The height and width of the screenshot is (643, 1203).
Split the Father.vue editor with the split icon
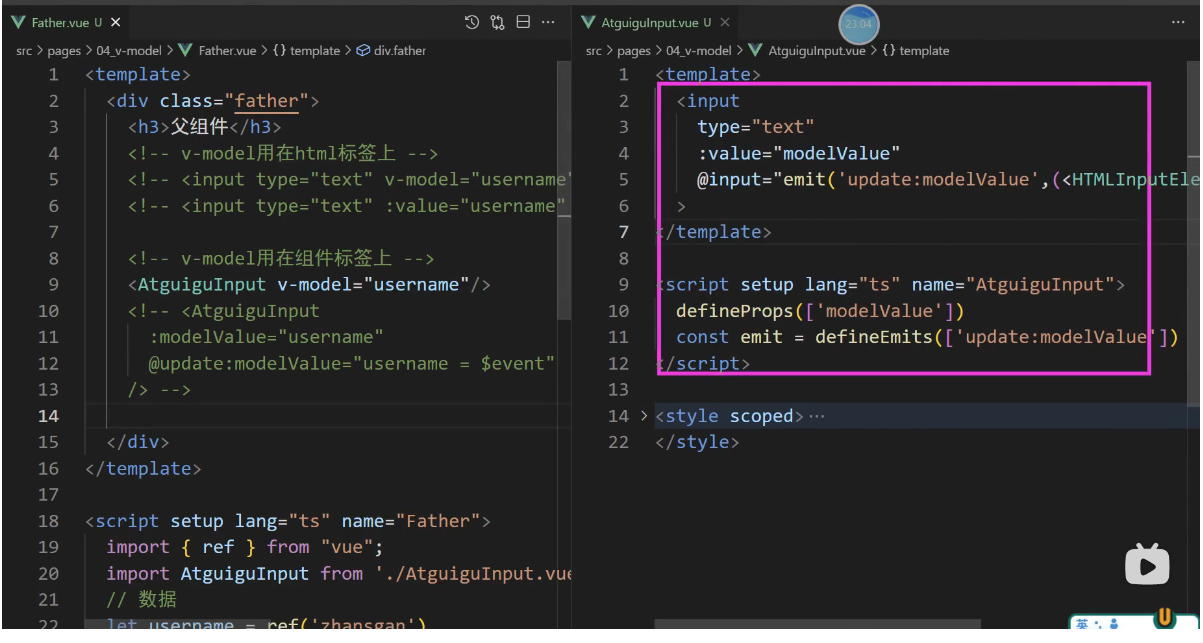[x=523, y=22]
